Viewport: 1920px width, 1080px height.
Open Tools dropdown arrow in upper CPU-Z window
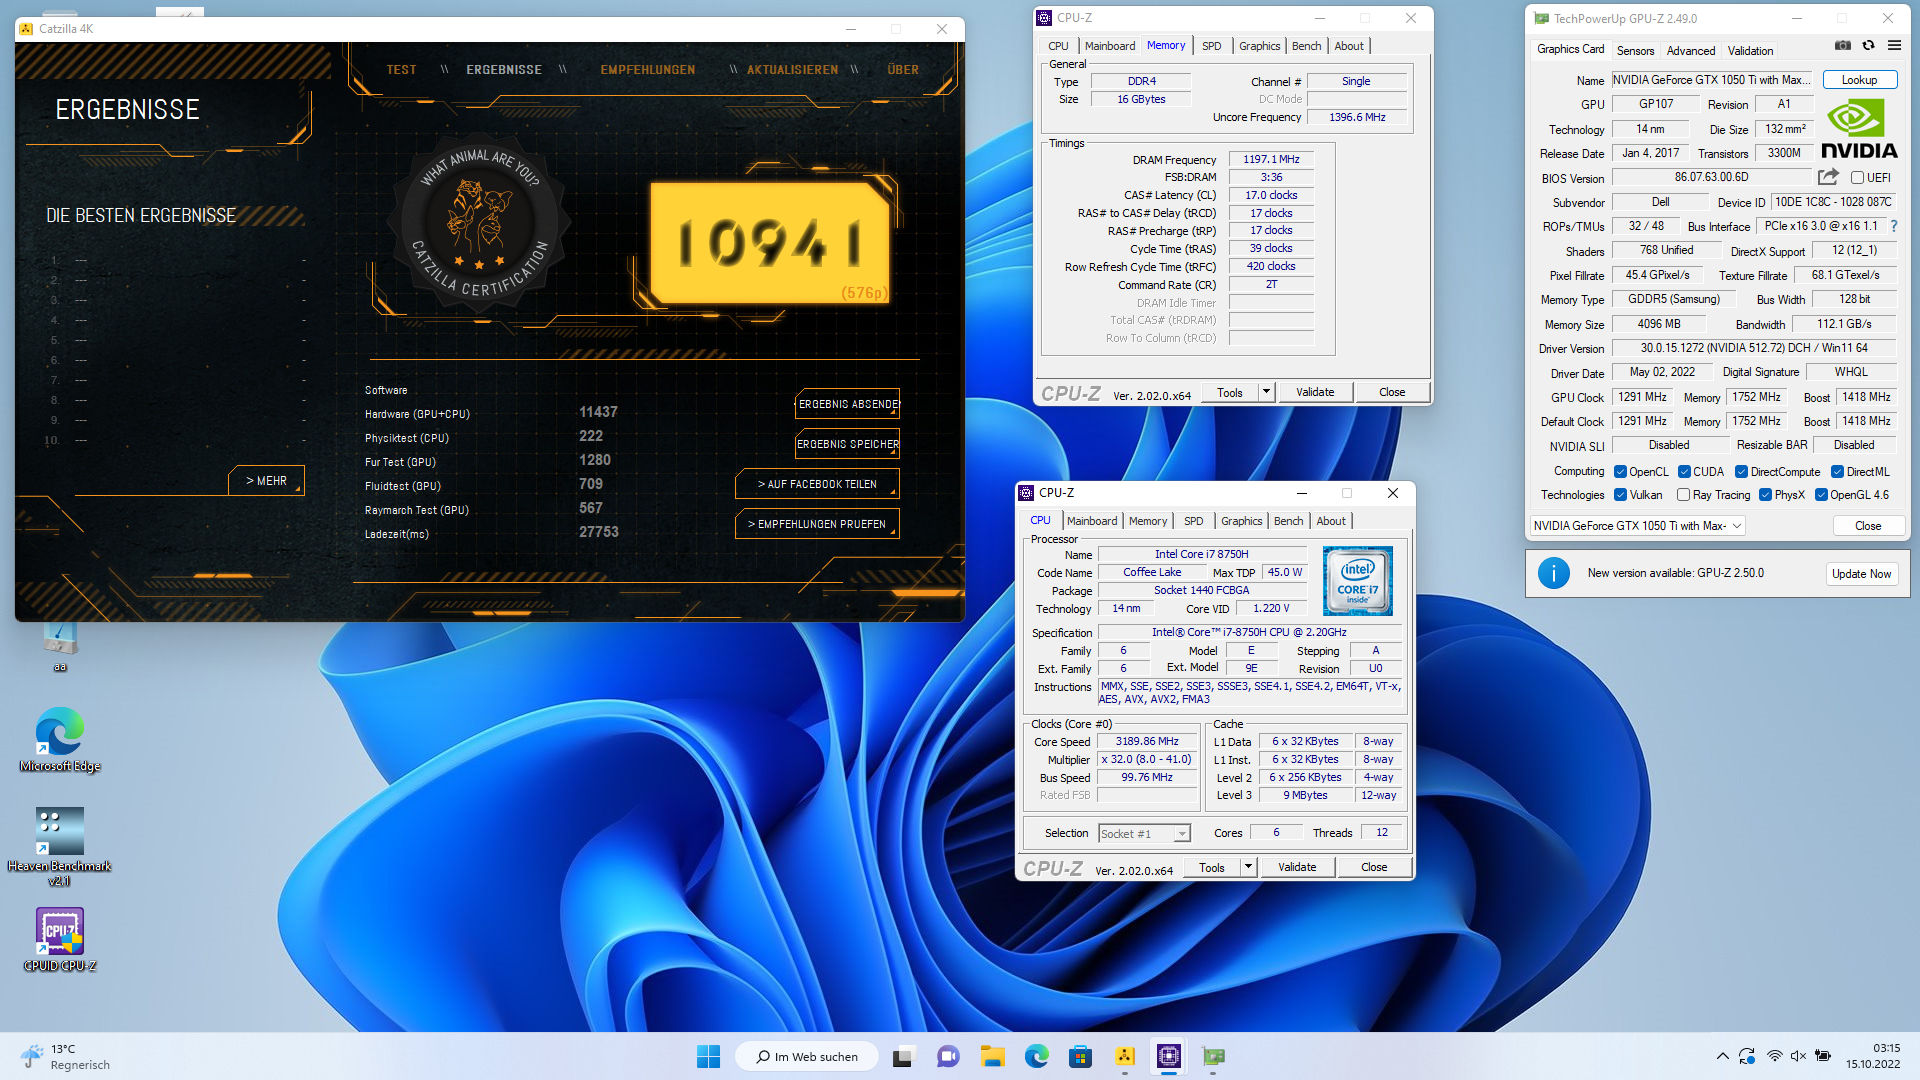pos(1266,392)
